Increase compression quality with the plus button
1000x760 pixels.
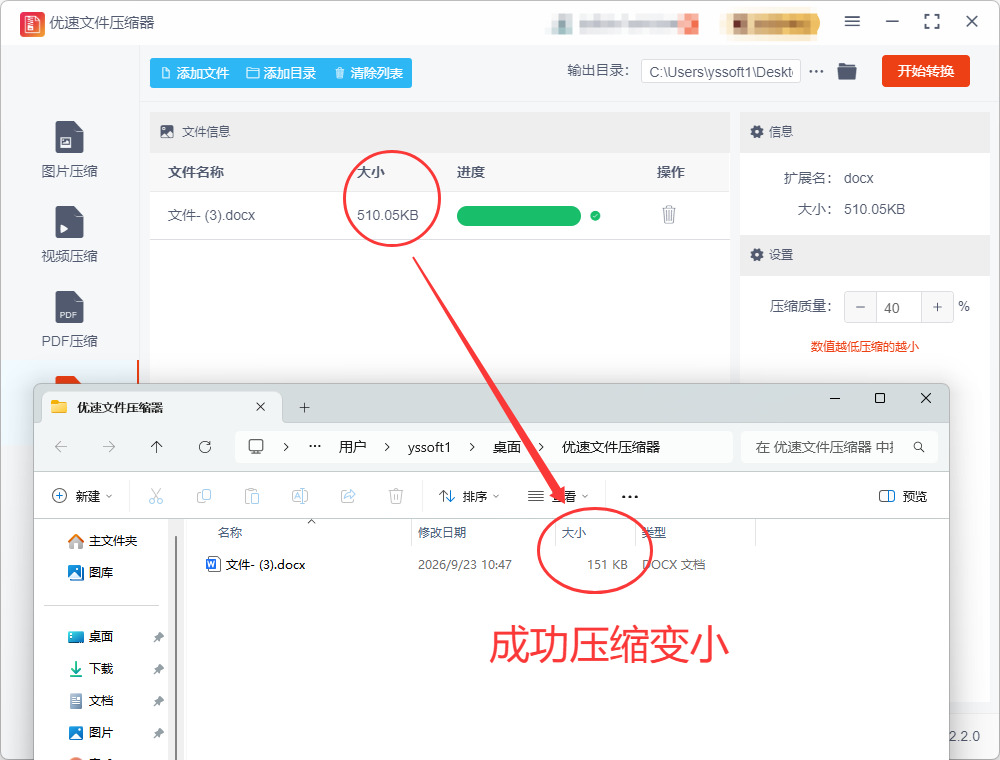pos(938,307)
